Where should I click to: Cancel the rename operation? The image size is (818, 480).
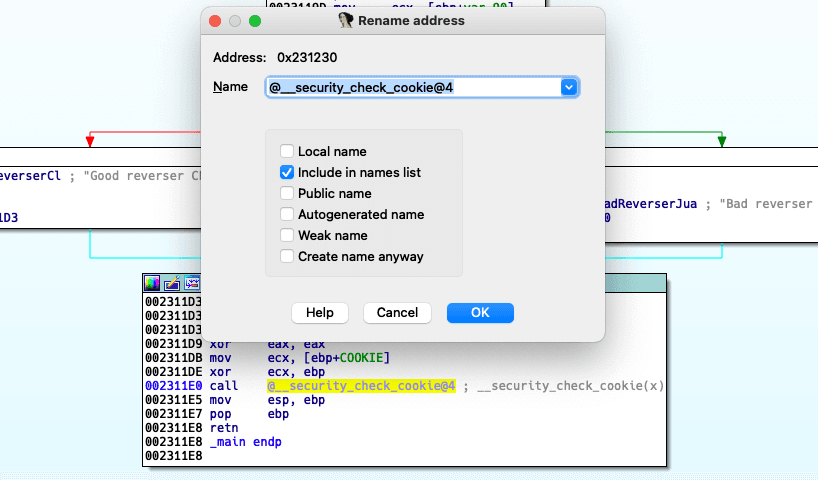pos(398,313)
